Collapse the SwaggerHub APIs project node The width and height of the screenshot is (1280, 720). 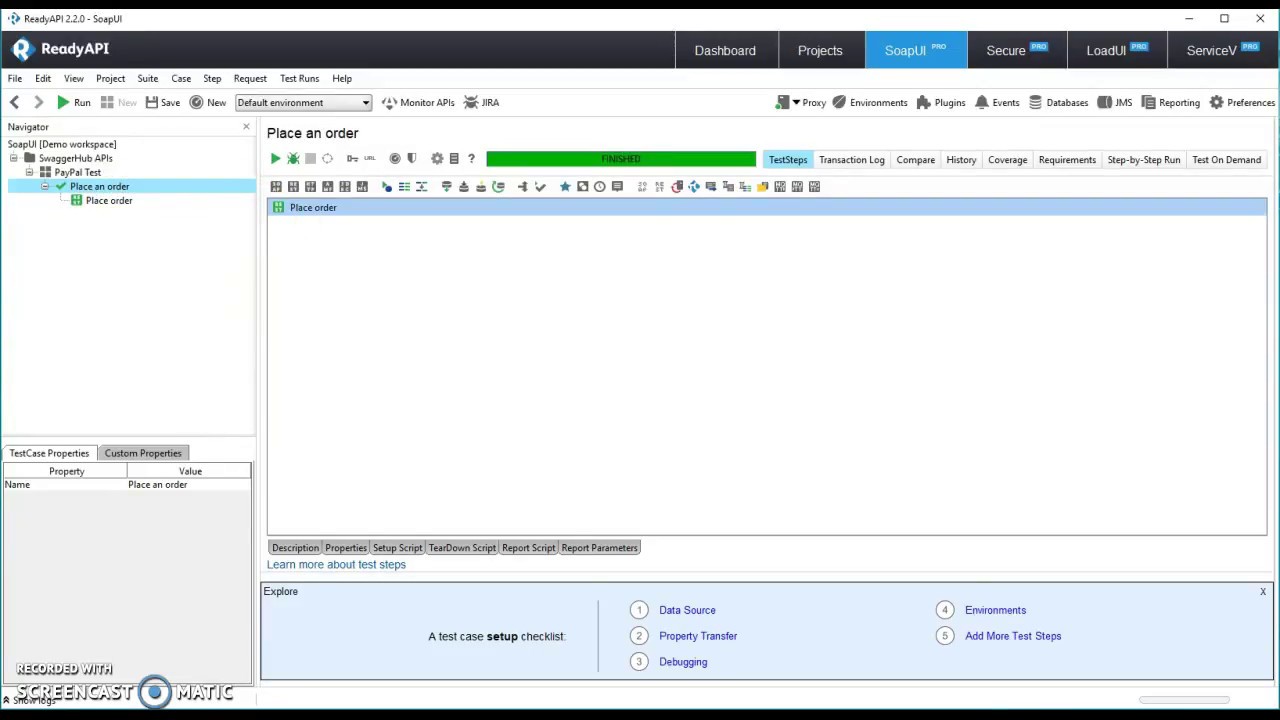[13, 158]
